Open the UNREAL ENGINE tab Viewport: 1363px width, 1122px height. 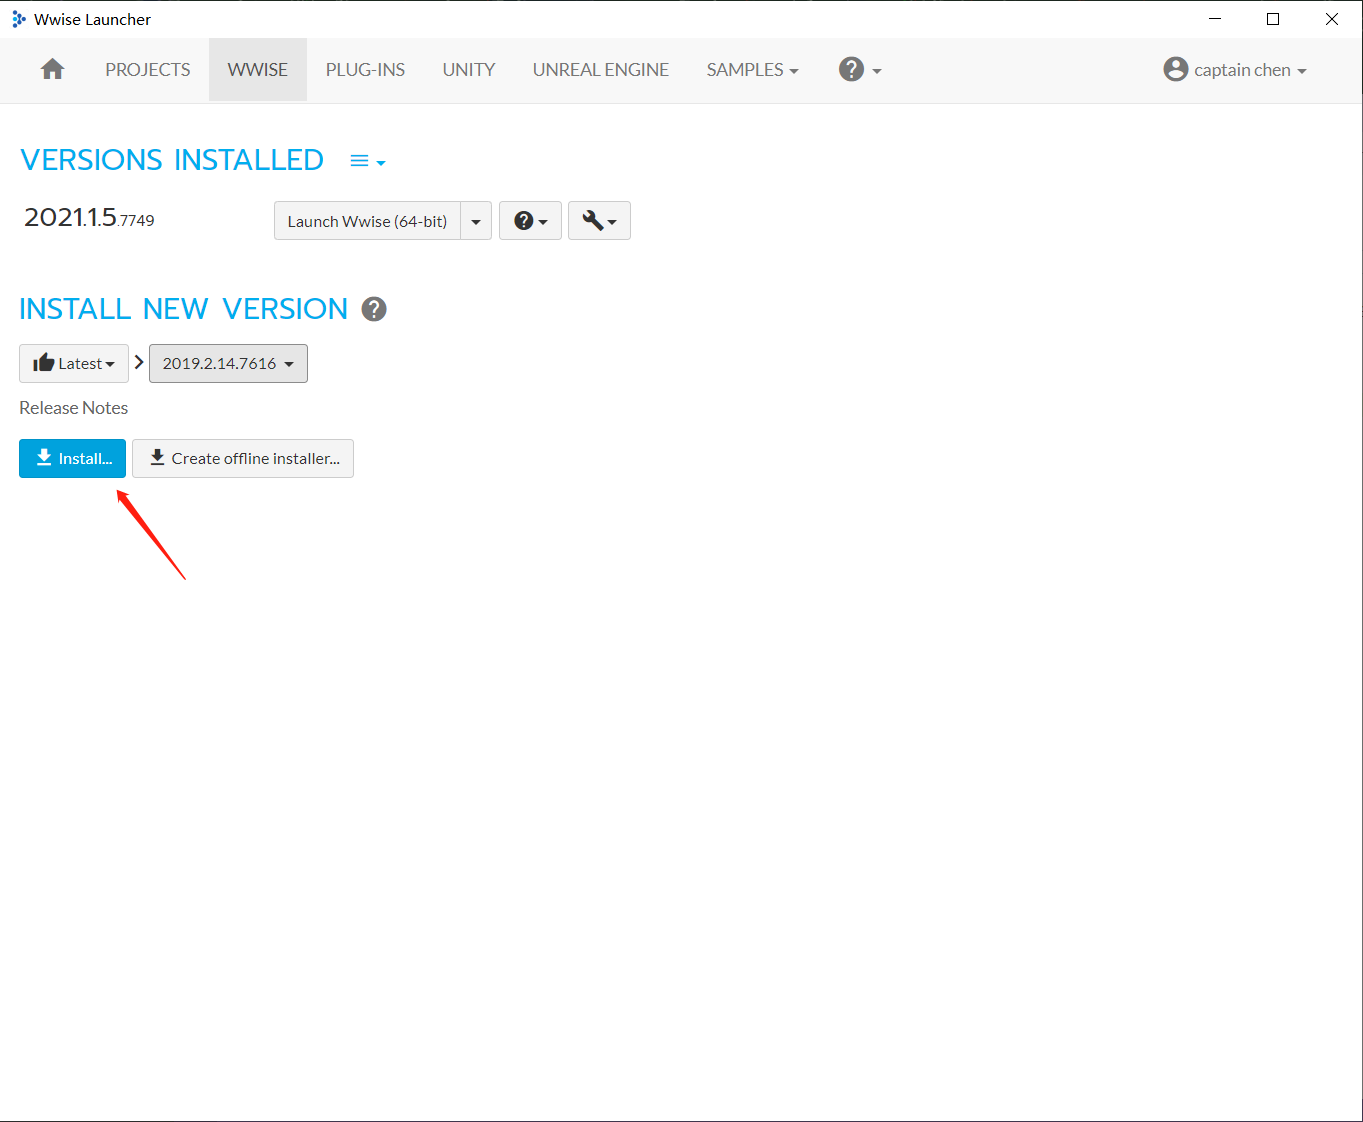click(x=601, y=69)
